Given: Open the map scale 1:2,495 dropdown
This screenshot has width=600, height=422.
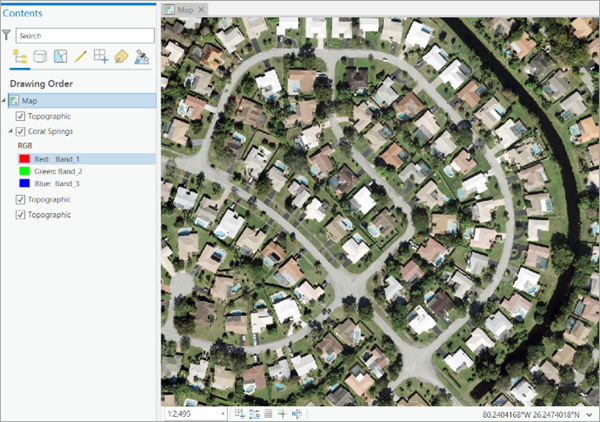Looking at the screenshot, I should pyautogui.click(x=222, y=413).
